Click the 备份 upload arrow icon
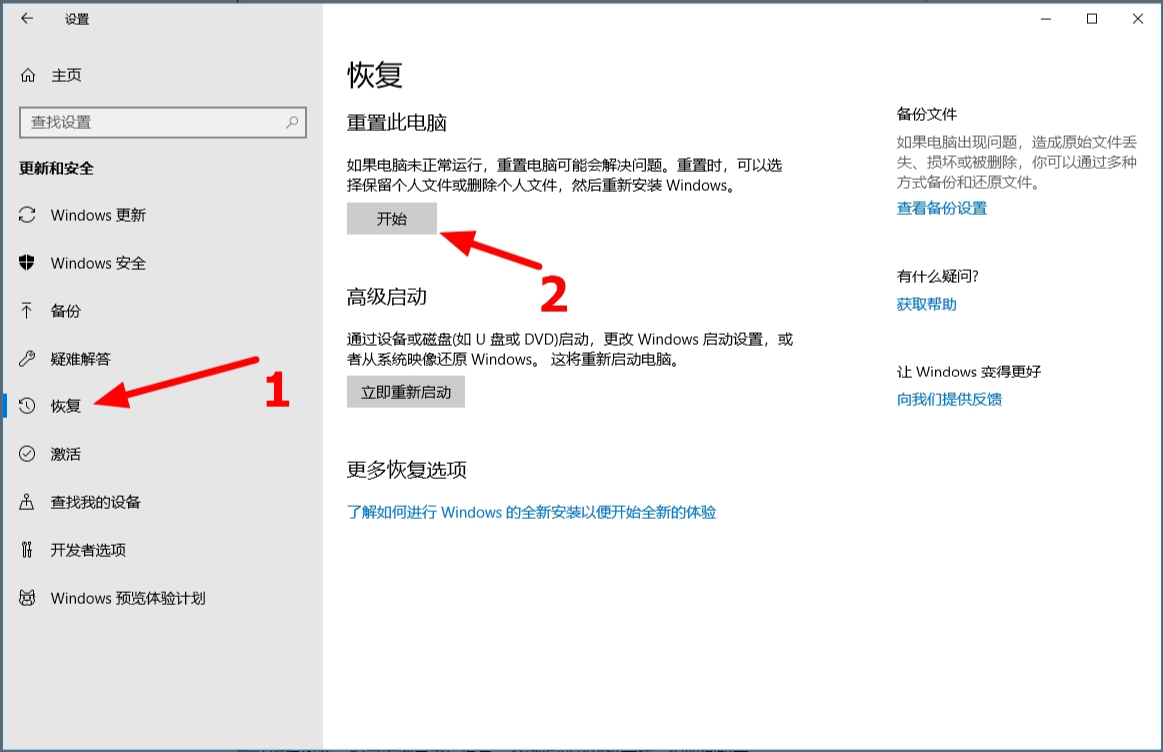Viewport: 1163px width, 752px height. click(25, 311)
